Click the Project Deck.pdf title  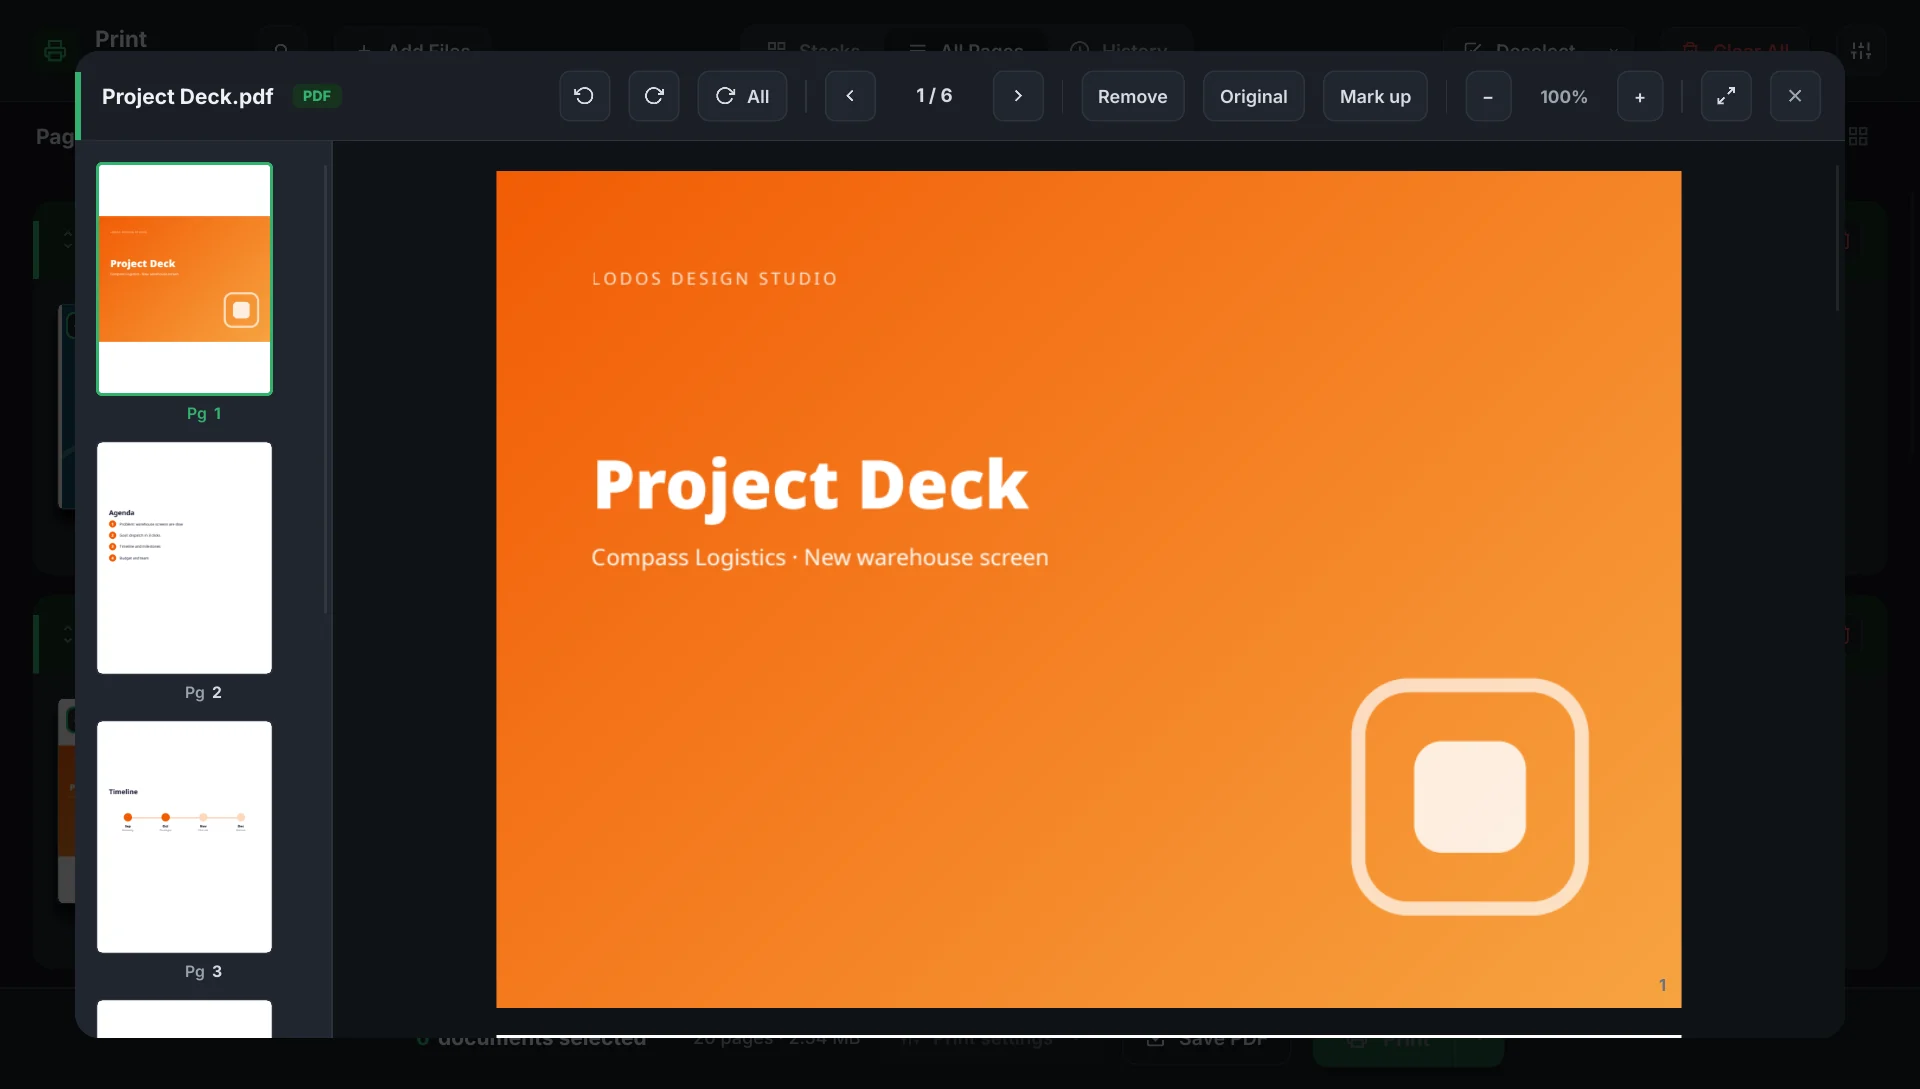click(x=187, y=96)
